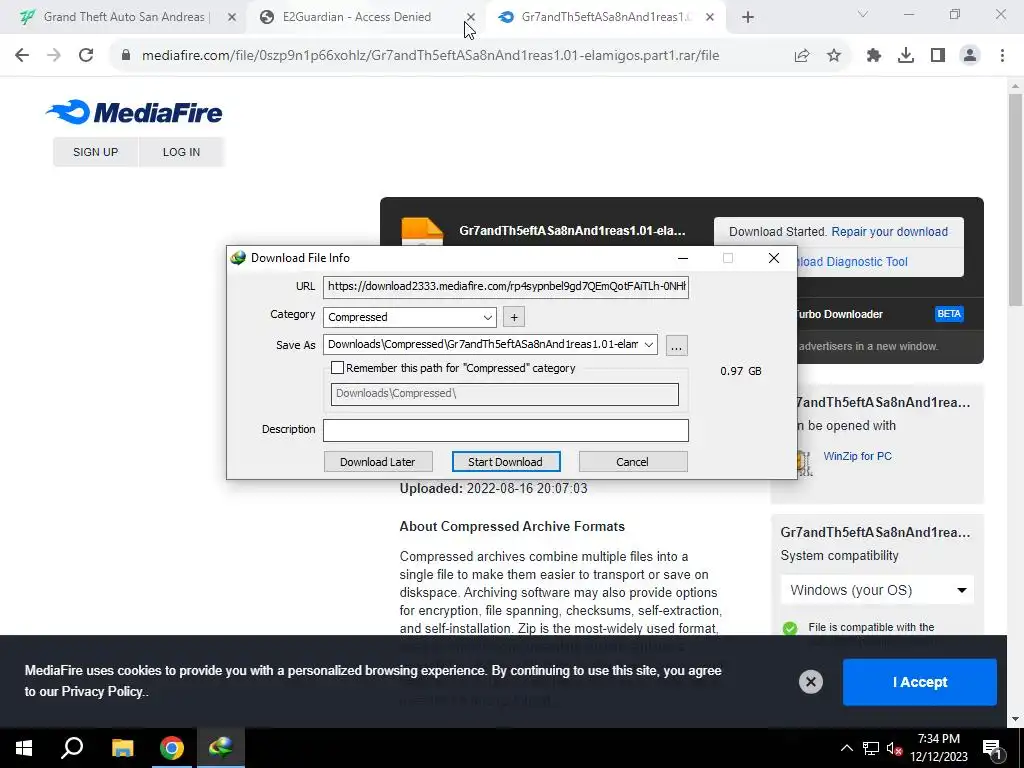The height and width of the screenshot is (768, 1024).
Task: Click the About Compressed Archive Formats heading
Action: [512, 526]
